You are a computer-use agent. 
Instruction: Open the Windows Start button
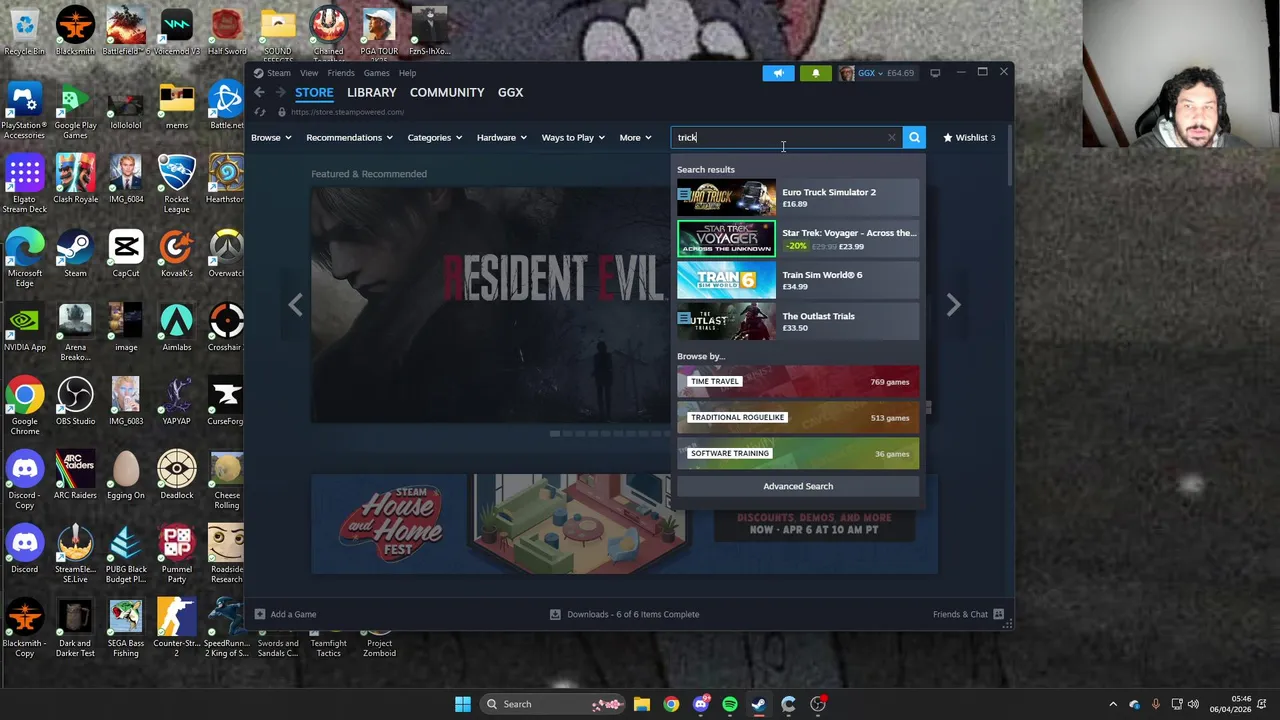tap(462, 704)
